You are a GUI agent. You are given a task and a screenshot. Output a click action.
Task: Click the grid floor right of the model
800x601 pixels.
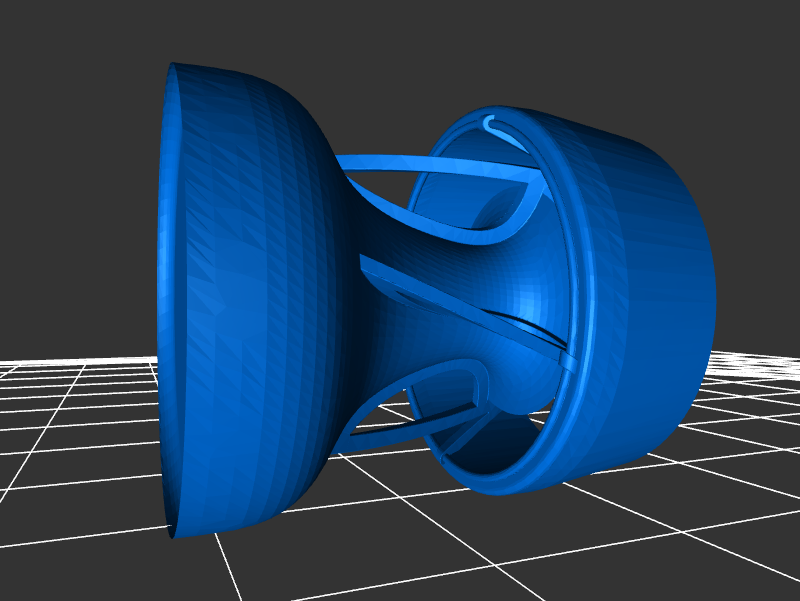(x=750, y=400)
